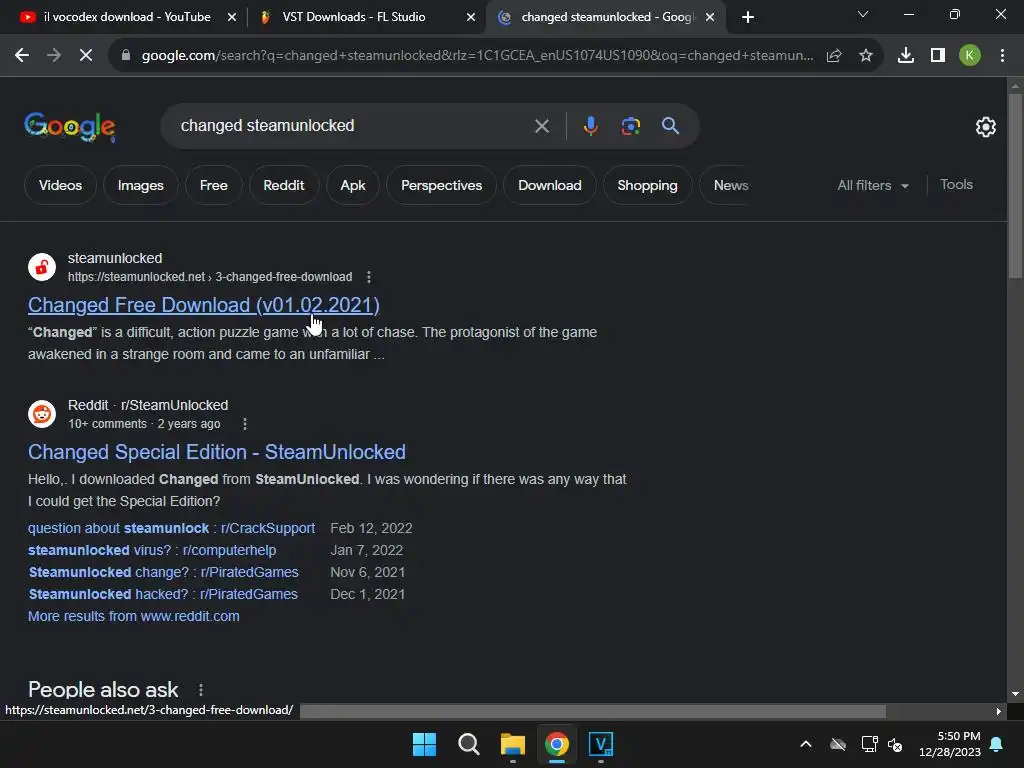This screenshot has height=768, width=1024.
Task: Open Windows taskbar search
Action: point(468,744)
